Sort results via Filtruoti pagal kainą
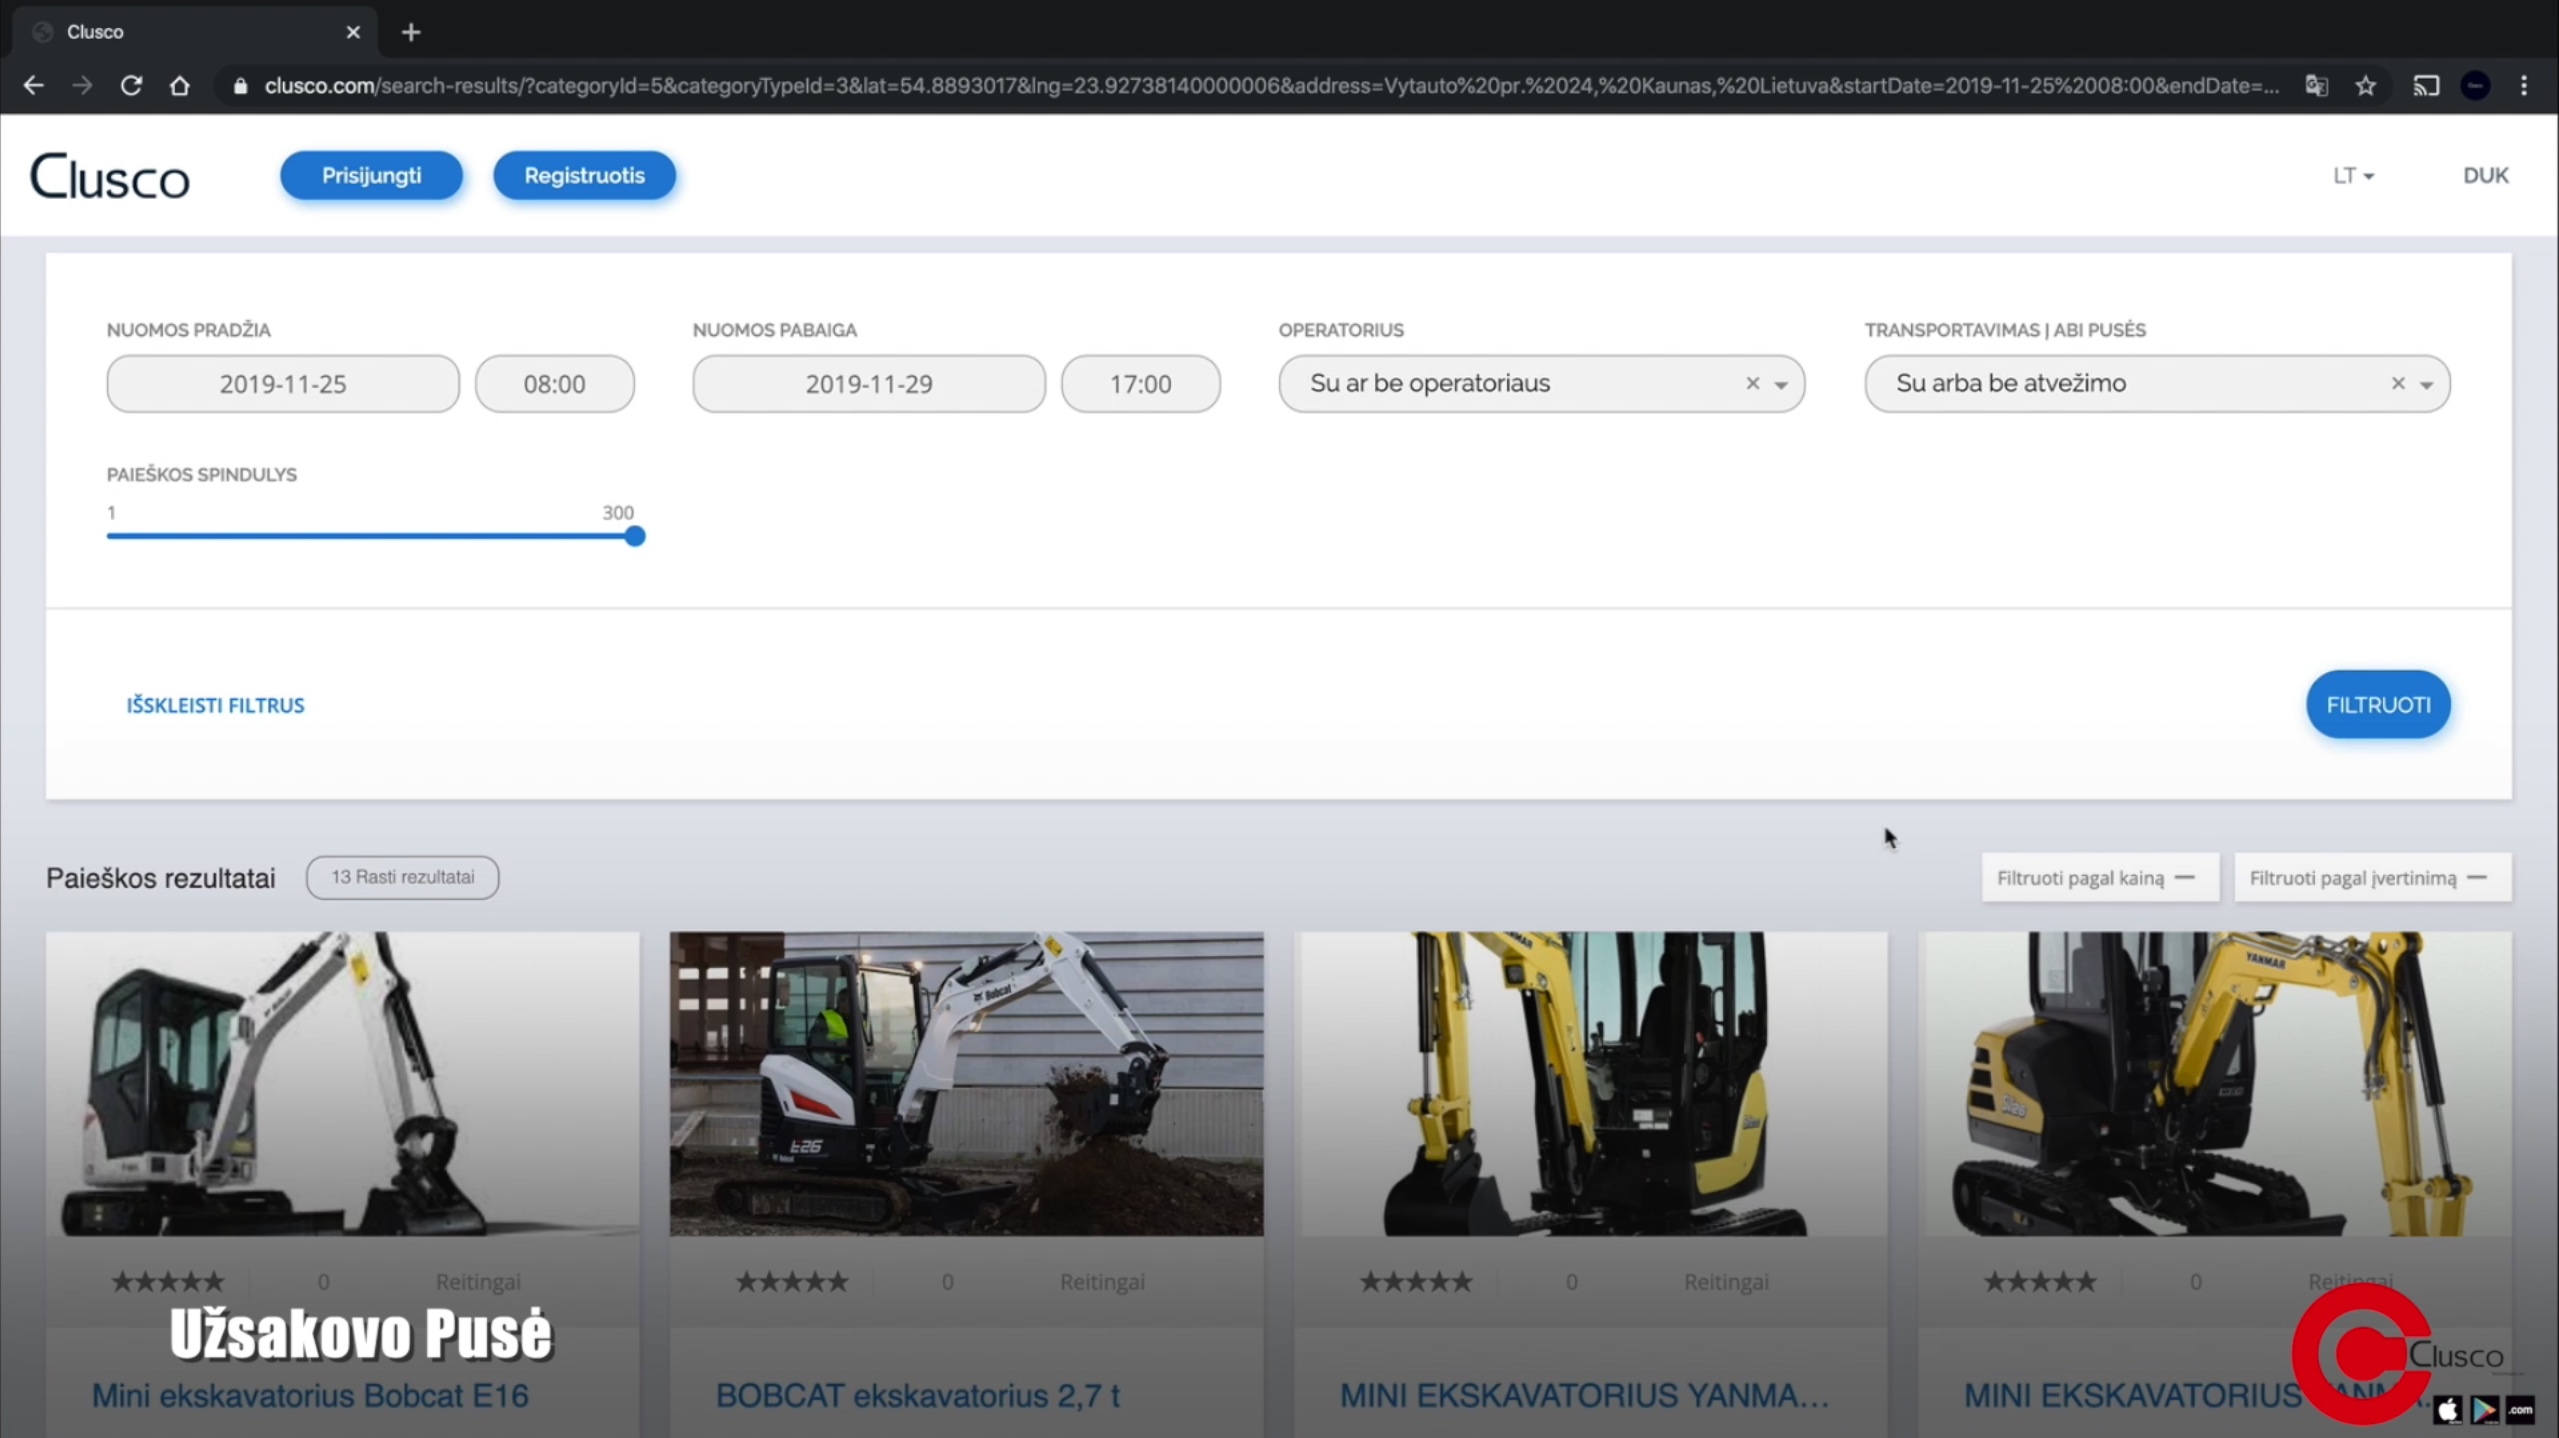The height and width of the screenshot is (1438, 2559). point(2099,878)
